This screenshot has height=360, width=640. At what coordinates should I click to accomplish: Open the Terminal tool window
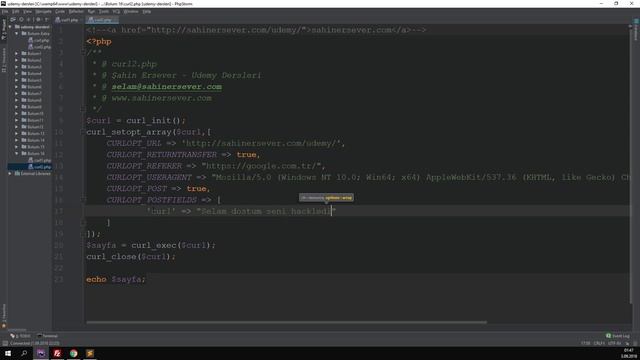(47, 336)
